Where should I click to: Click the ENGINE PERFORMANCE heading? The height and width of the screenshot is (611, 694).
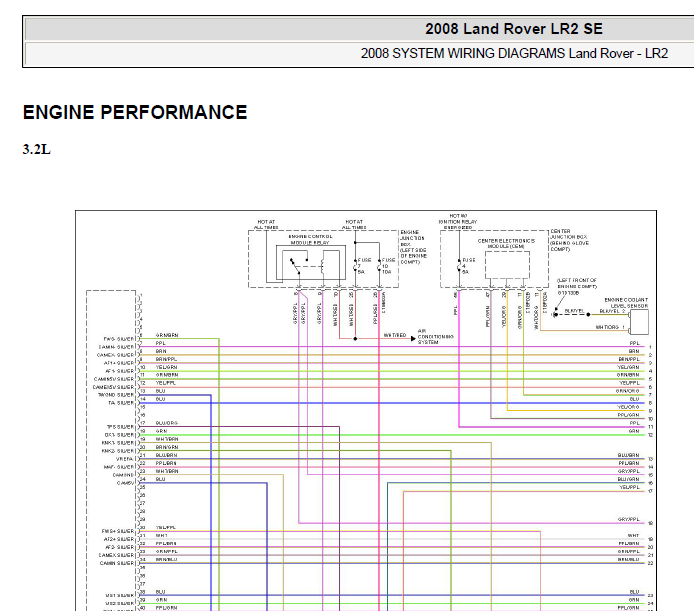(x=135, y=112)
